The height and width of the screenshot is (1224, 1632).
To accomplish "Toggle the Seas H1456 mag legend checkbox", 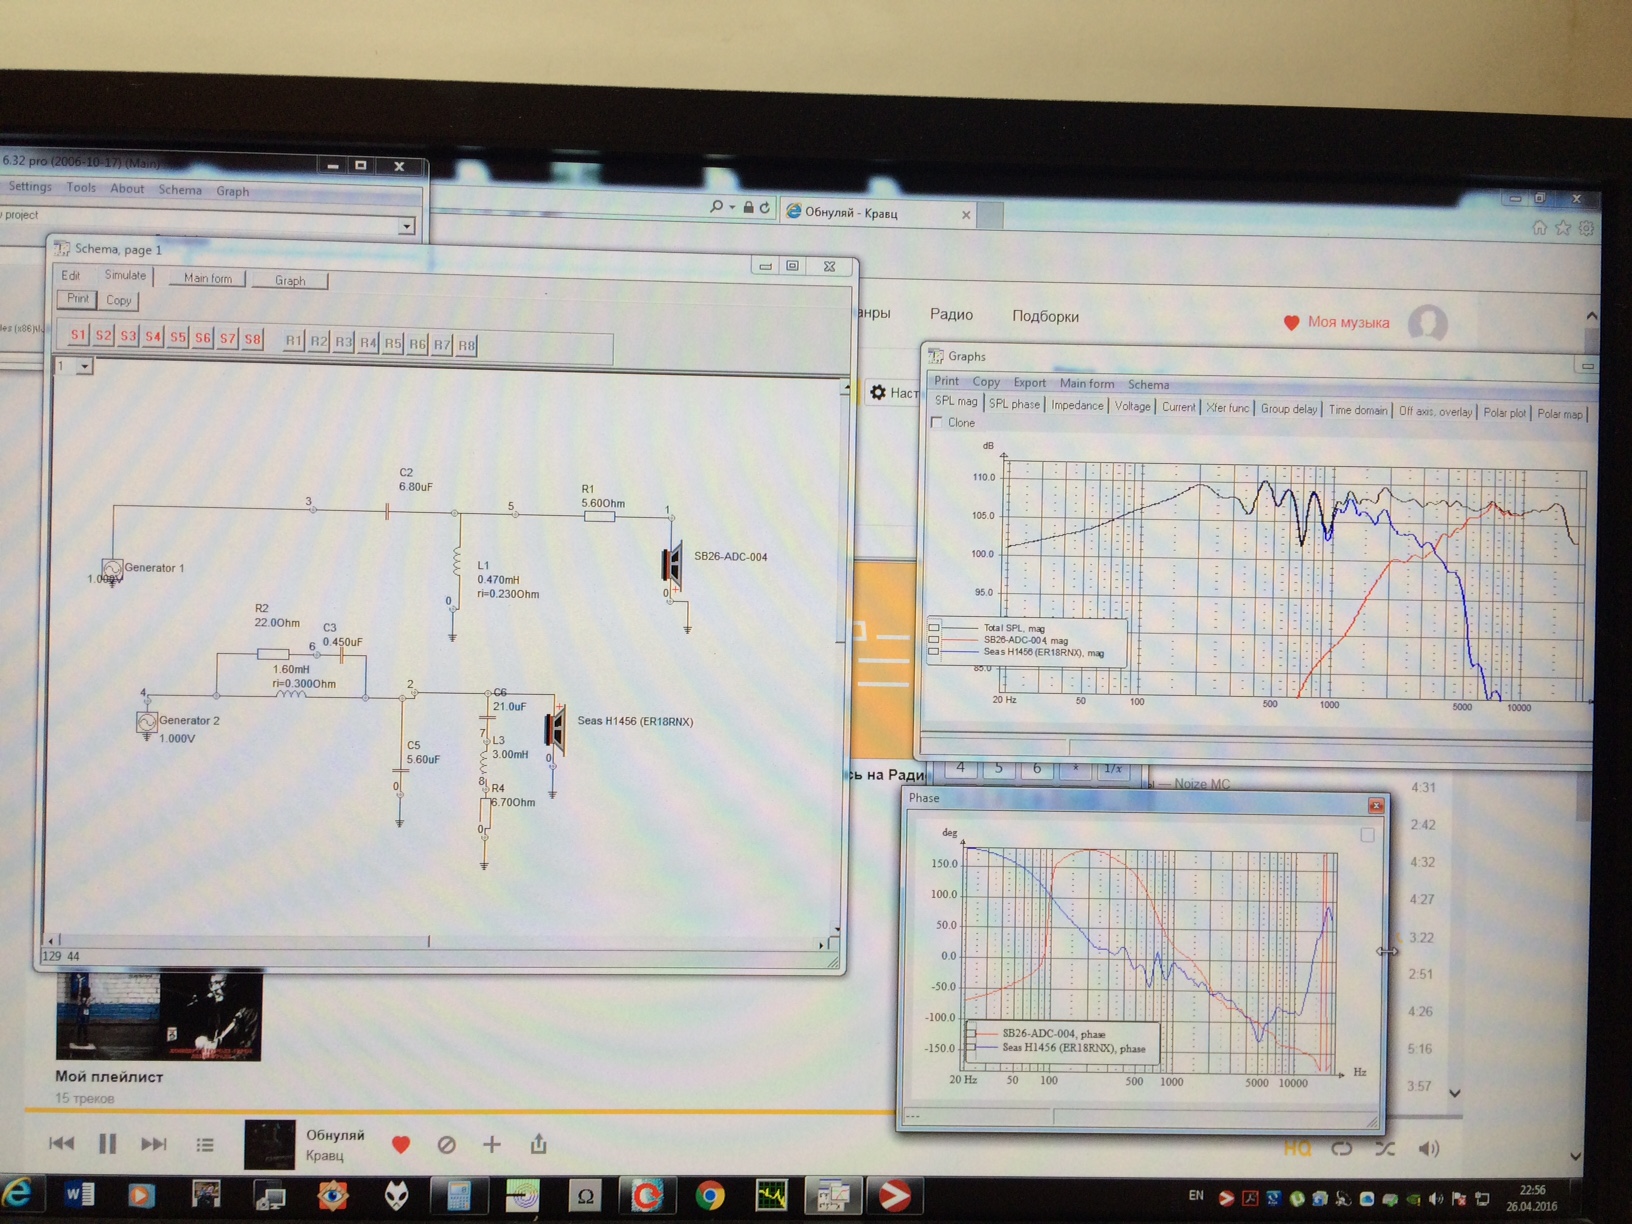I will tap(934, 652).
